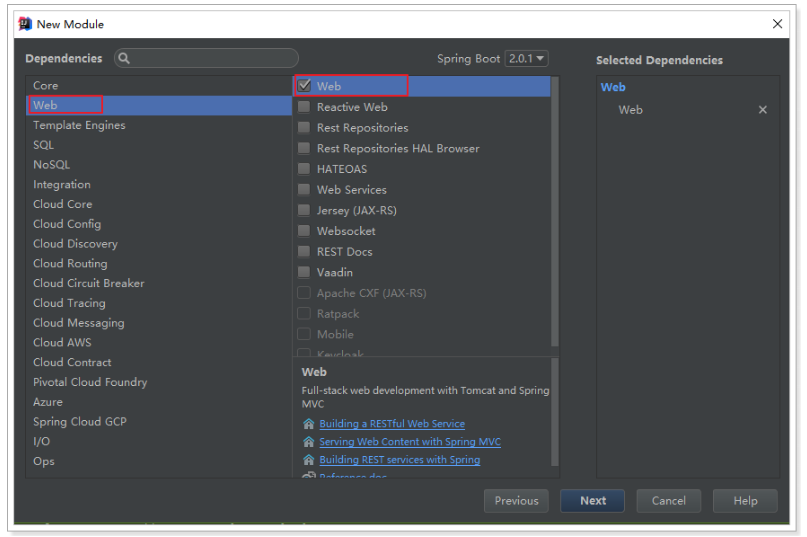Screen dimensions: 807x537
Task: Open Template Engines category
Action: (x=159, y=125)
